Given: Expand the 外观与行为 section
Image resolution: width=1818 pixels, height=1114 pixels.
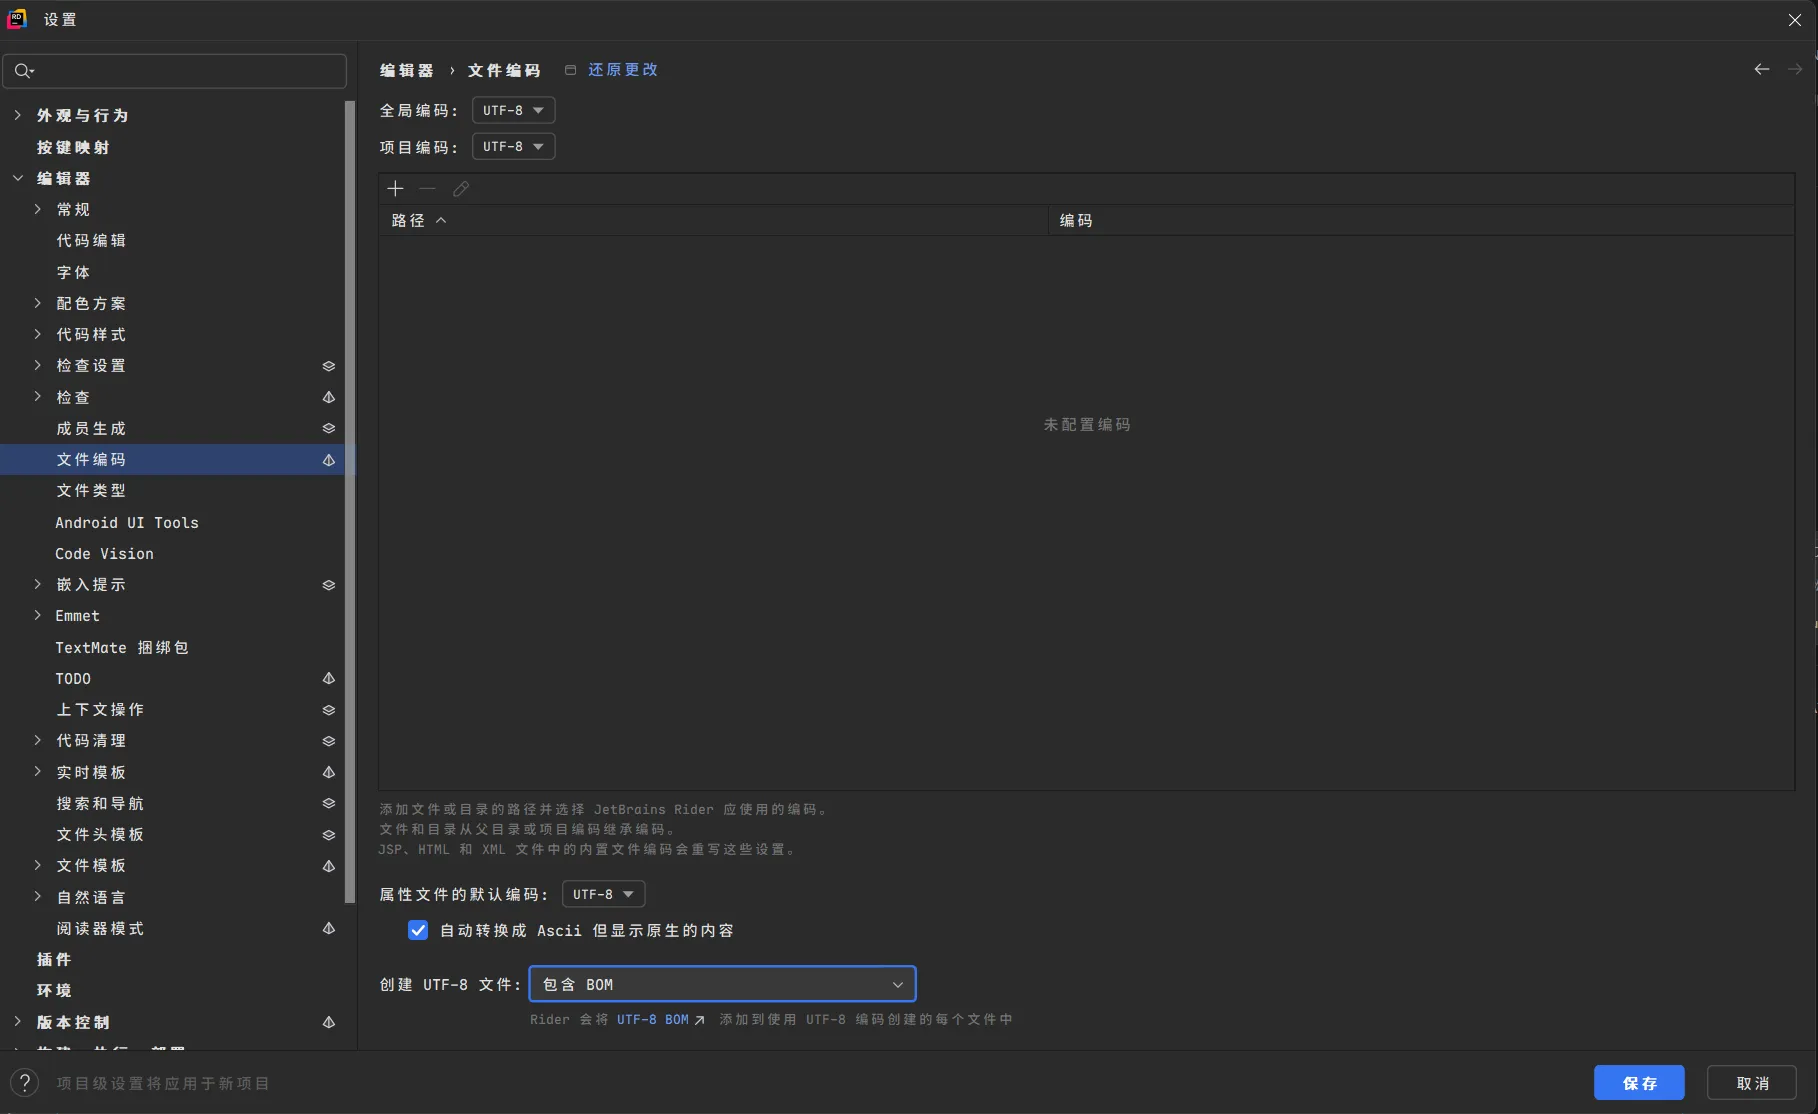Looking at the screenshot, I should 17,115.
